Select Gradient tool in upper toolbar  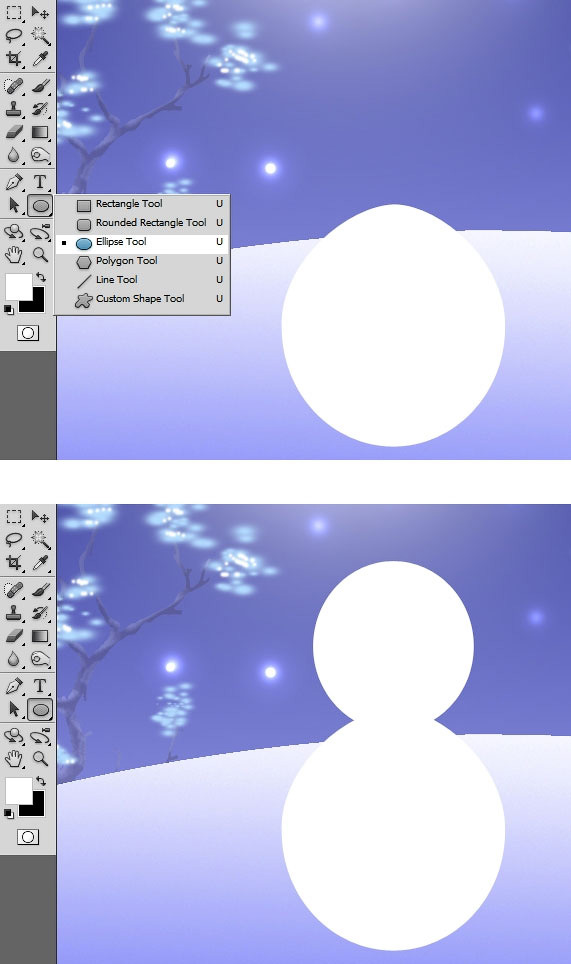(41, 132)
